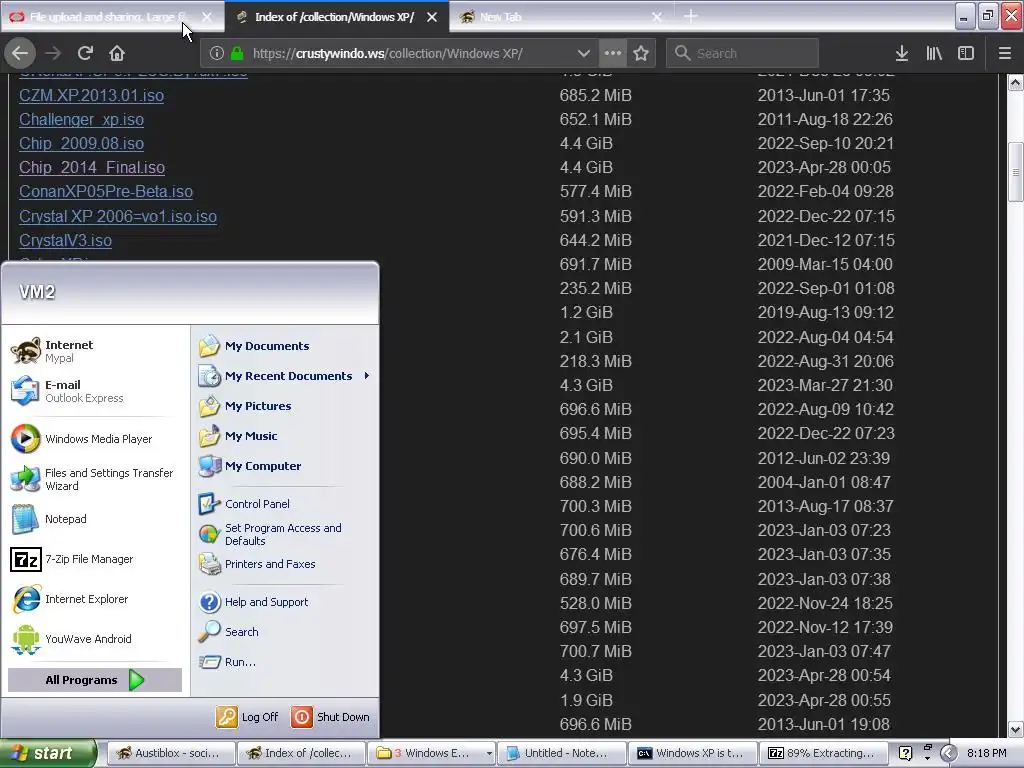The image size is (1024, 768).
Task: Open the library bookmarks icon
Action: point(934,53)
